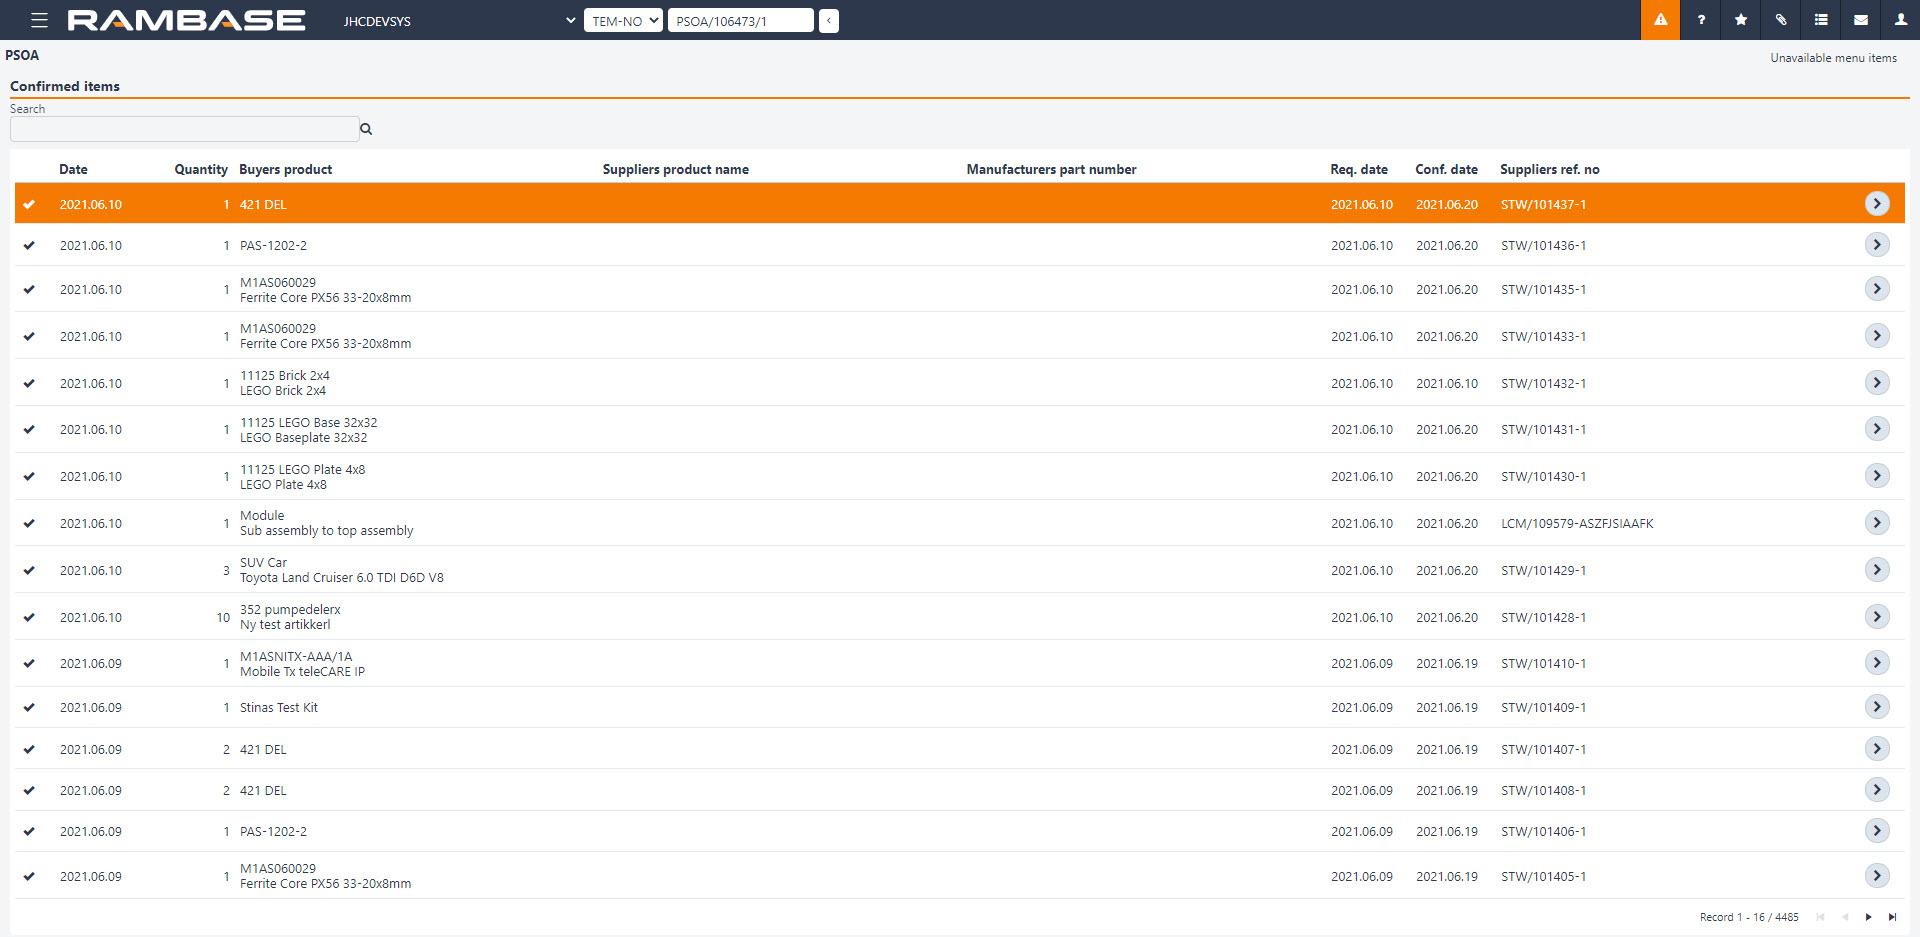1920x937 pixels.
Task: Open the hamburger main menu
Action: click(39, 20)
